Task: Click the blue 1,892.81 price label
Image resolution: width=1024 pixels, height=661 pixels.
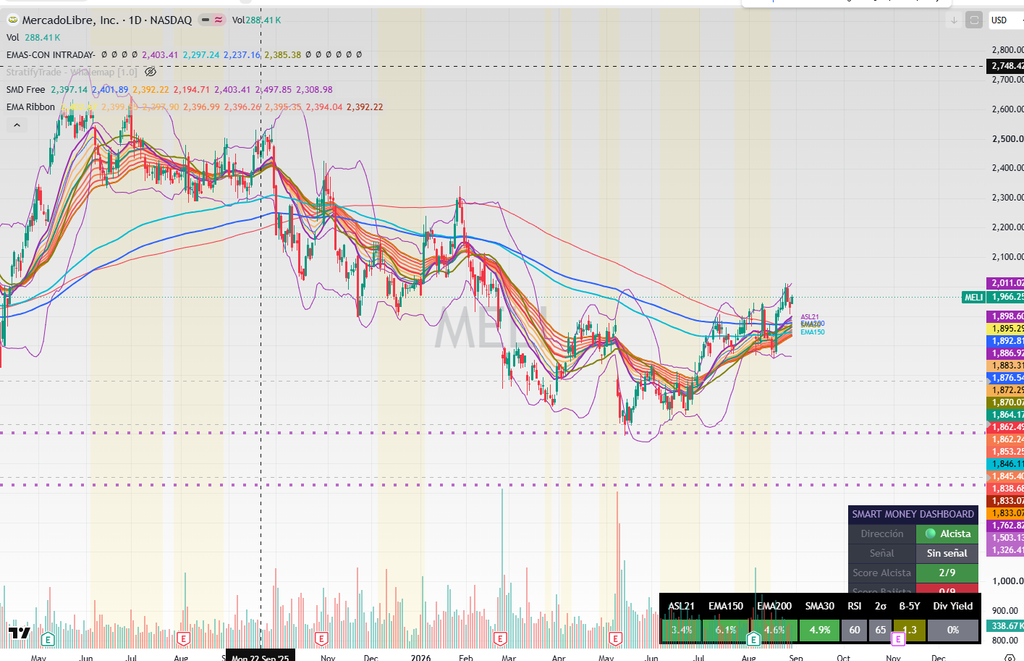Action: click(x=1005, y=341)
